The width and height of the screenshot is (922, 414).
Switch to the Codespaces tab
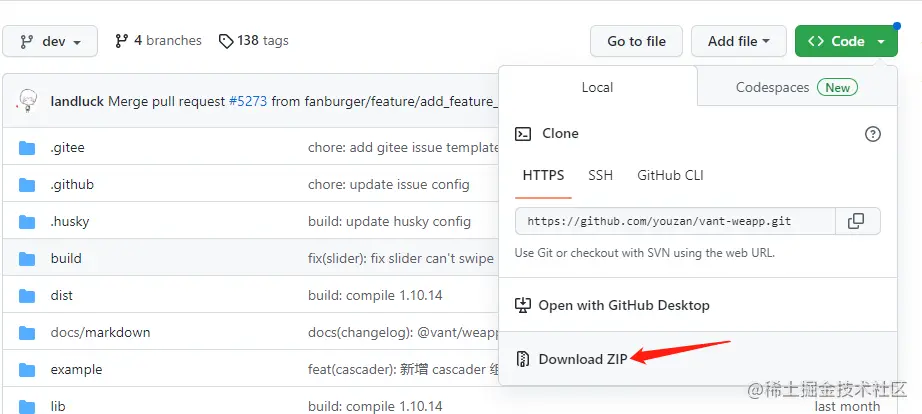pyautogui.click(x=797, y=88)
